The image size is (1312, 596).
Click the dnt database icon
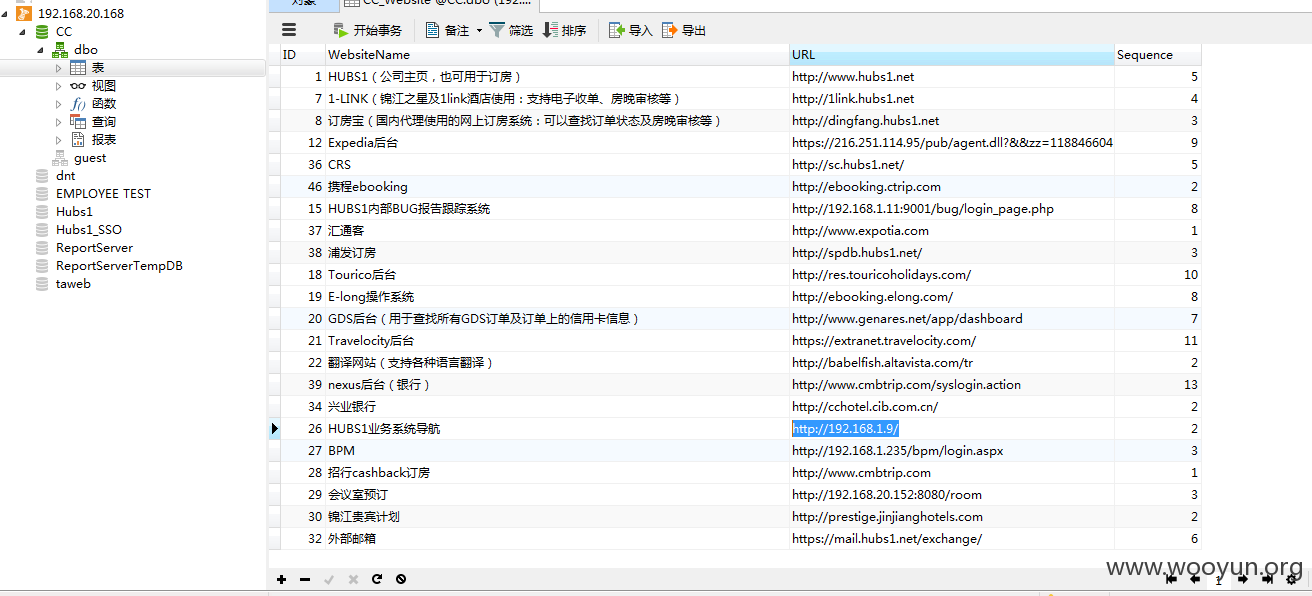[x=42, y=176]
